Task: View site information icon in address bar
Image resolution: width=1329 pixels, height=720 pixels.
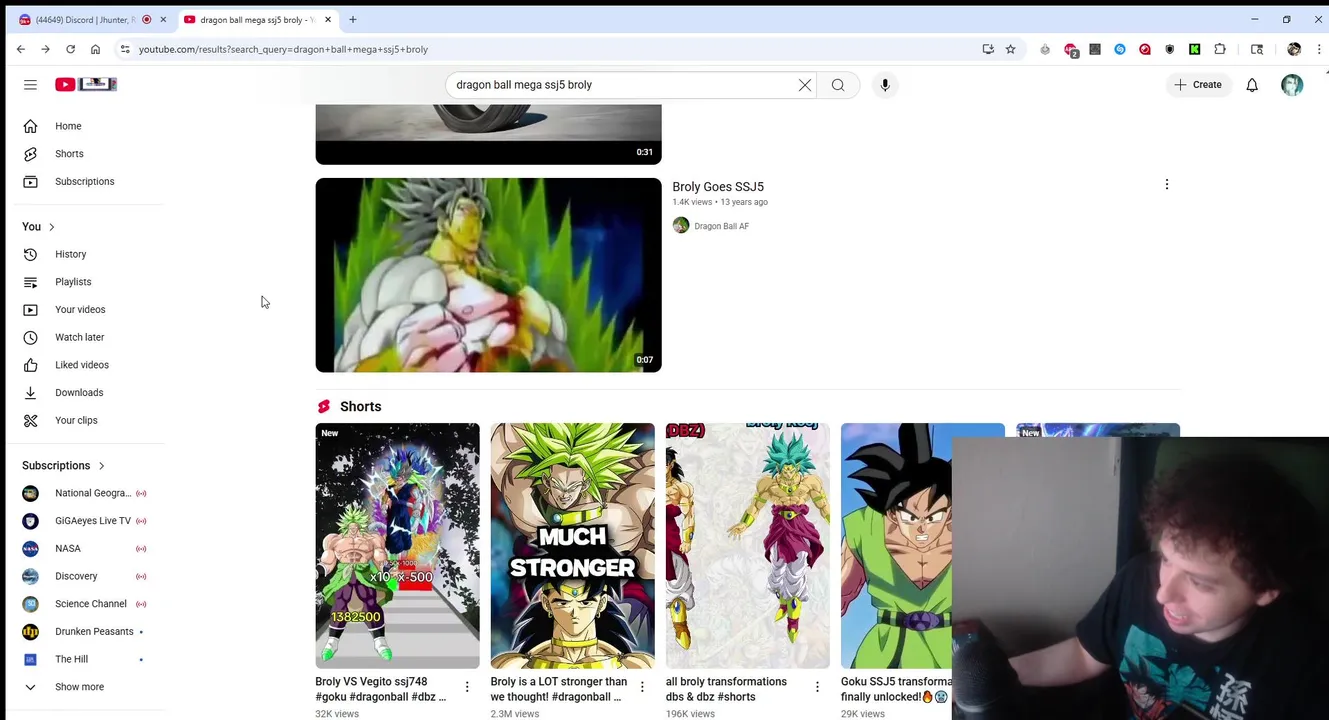Action: [x=125, y=49]
